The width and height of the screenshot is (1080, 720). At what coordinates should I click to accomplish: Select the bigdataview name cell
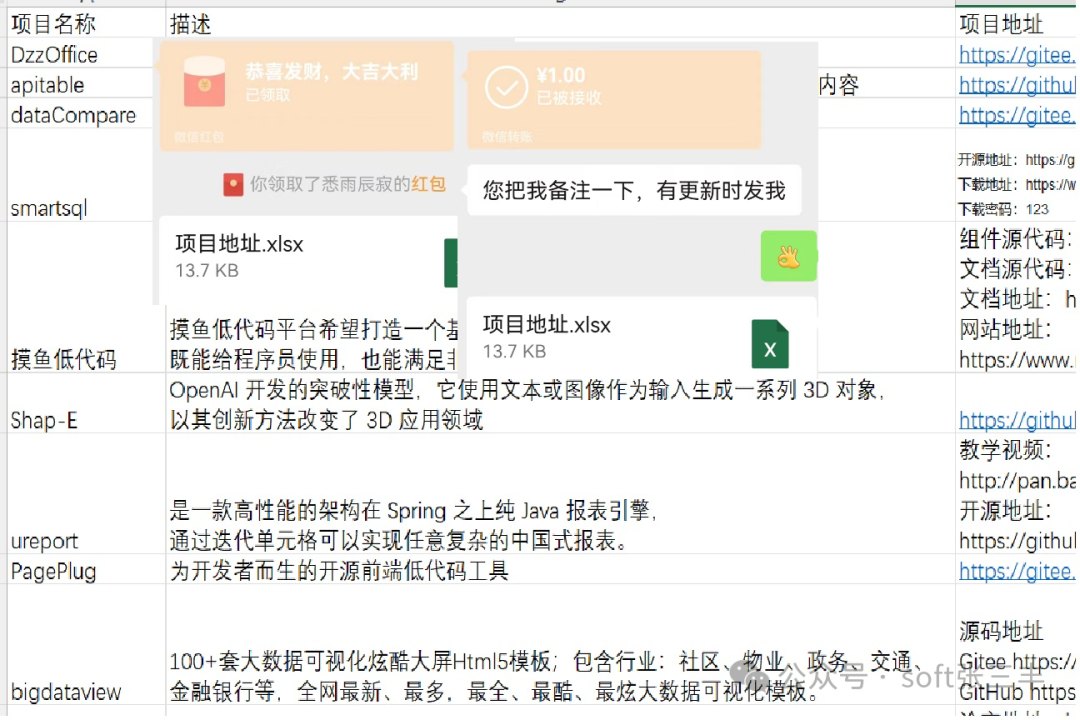point(86,645)
